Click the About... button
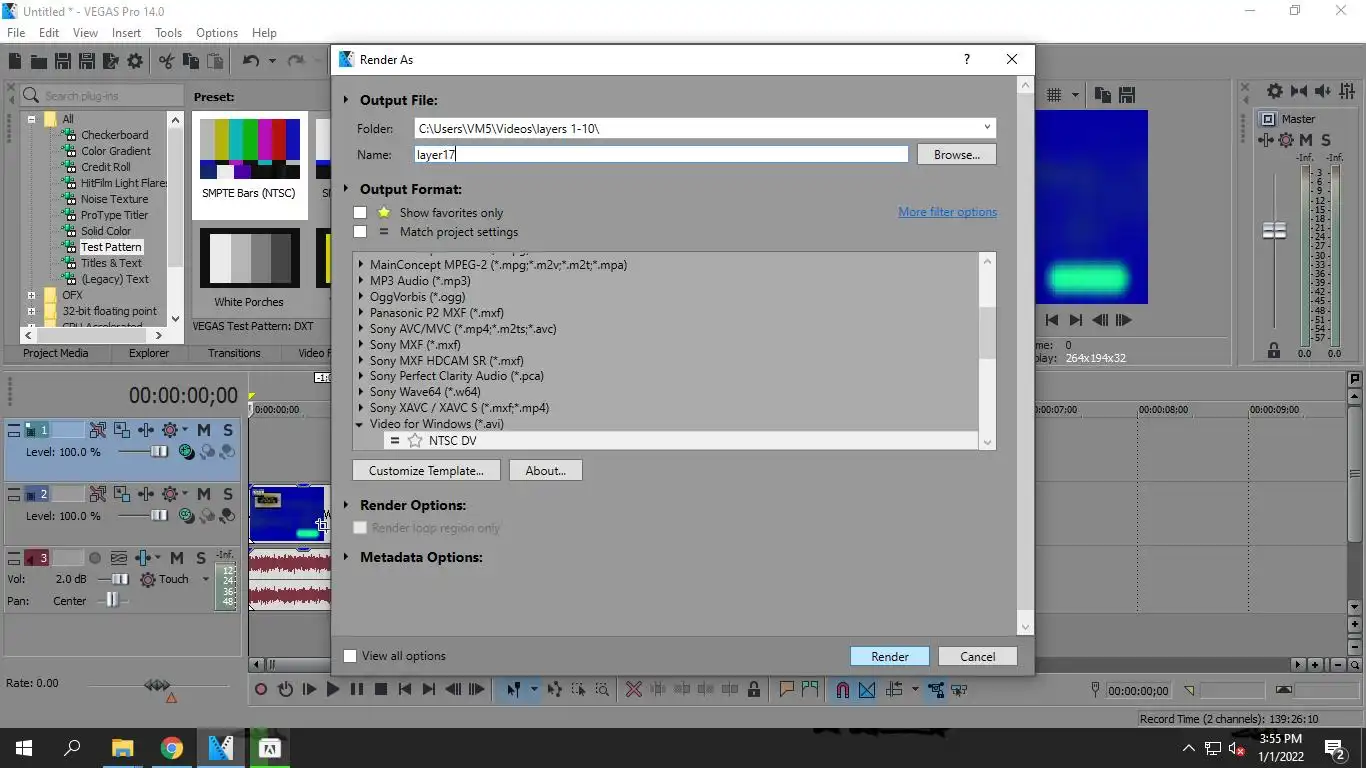Image resolution: width=1366 pixels, height=768 pixels. click(546, 471)
